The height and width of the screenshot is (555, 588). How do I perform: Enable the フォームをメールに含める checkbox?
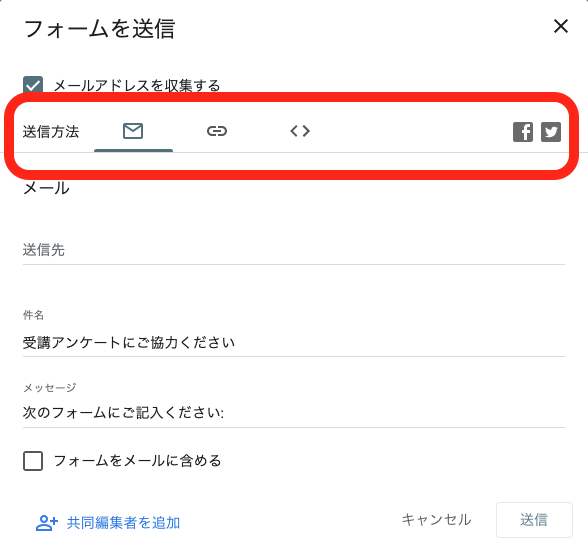pos(33,460)
